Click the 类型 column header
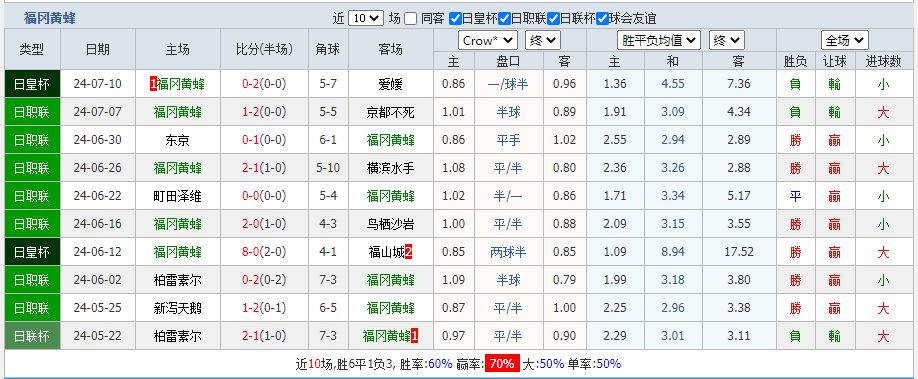This screenshot has height=379, width=918. pyautogui.click(x=32, y=49)
